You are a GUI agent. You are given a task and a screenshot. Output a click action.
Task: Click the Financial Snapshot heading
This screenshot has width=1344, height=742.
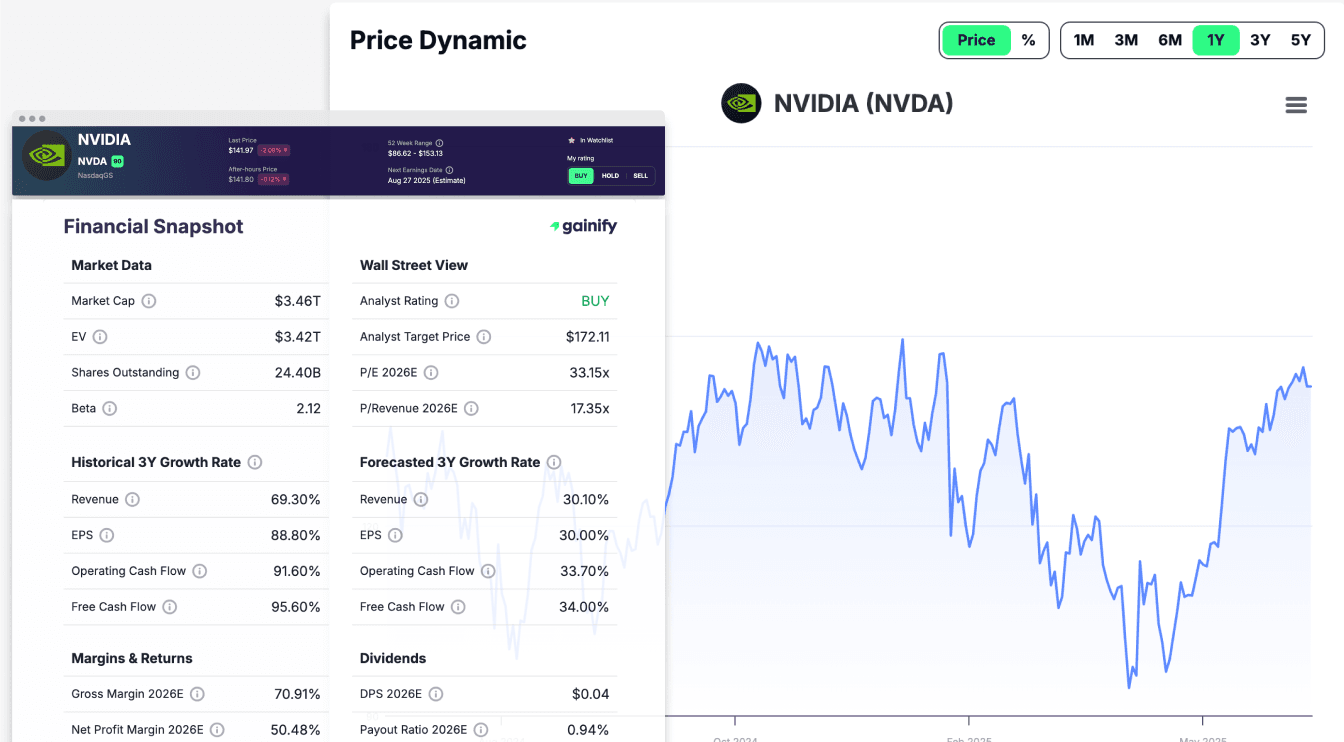(154, 227)
